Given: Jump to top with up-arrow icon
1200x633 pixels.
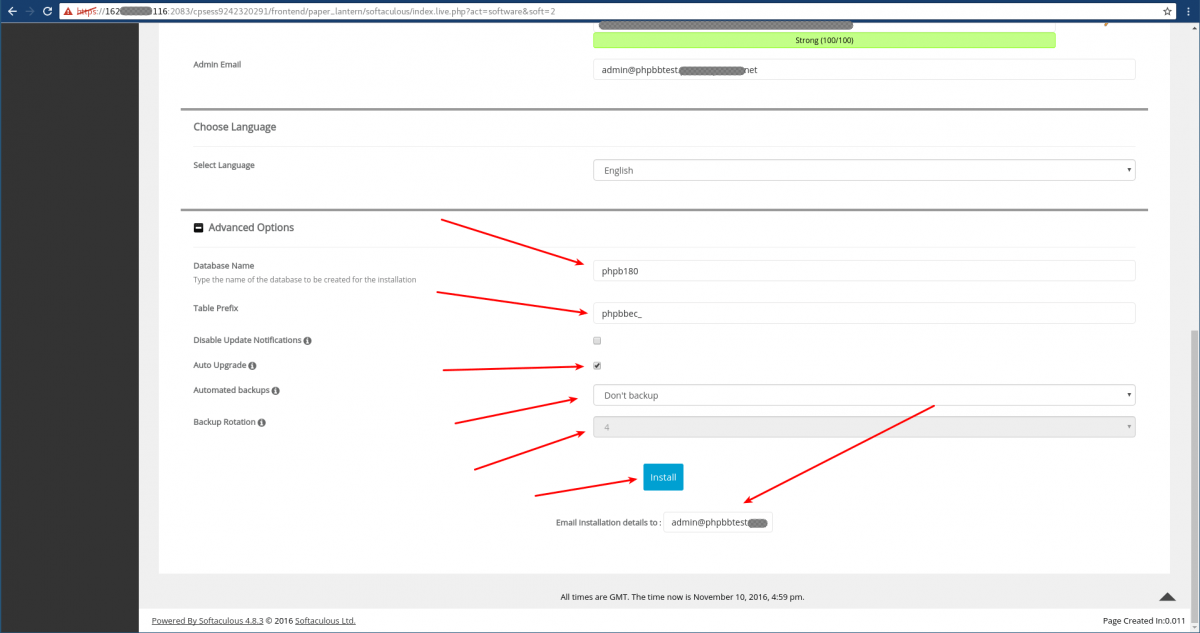Looking at the screenshot, I should (x=1167, y=597).
